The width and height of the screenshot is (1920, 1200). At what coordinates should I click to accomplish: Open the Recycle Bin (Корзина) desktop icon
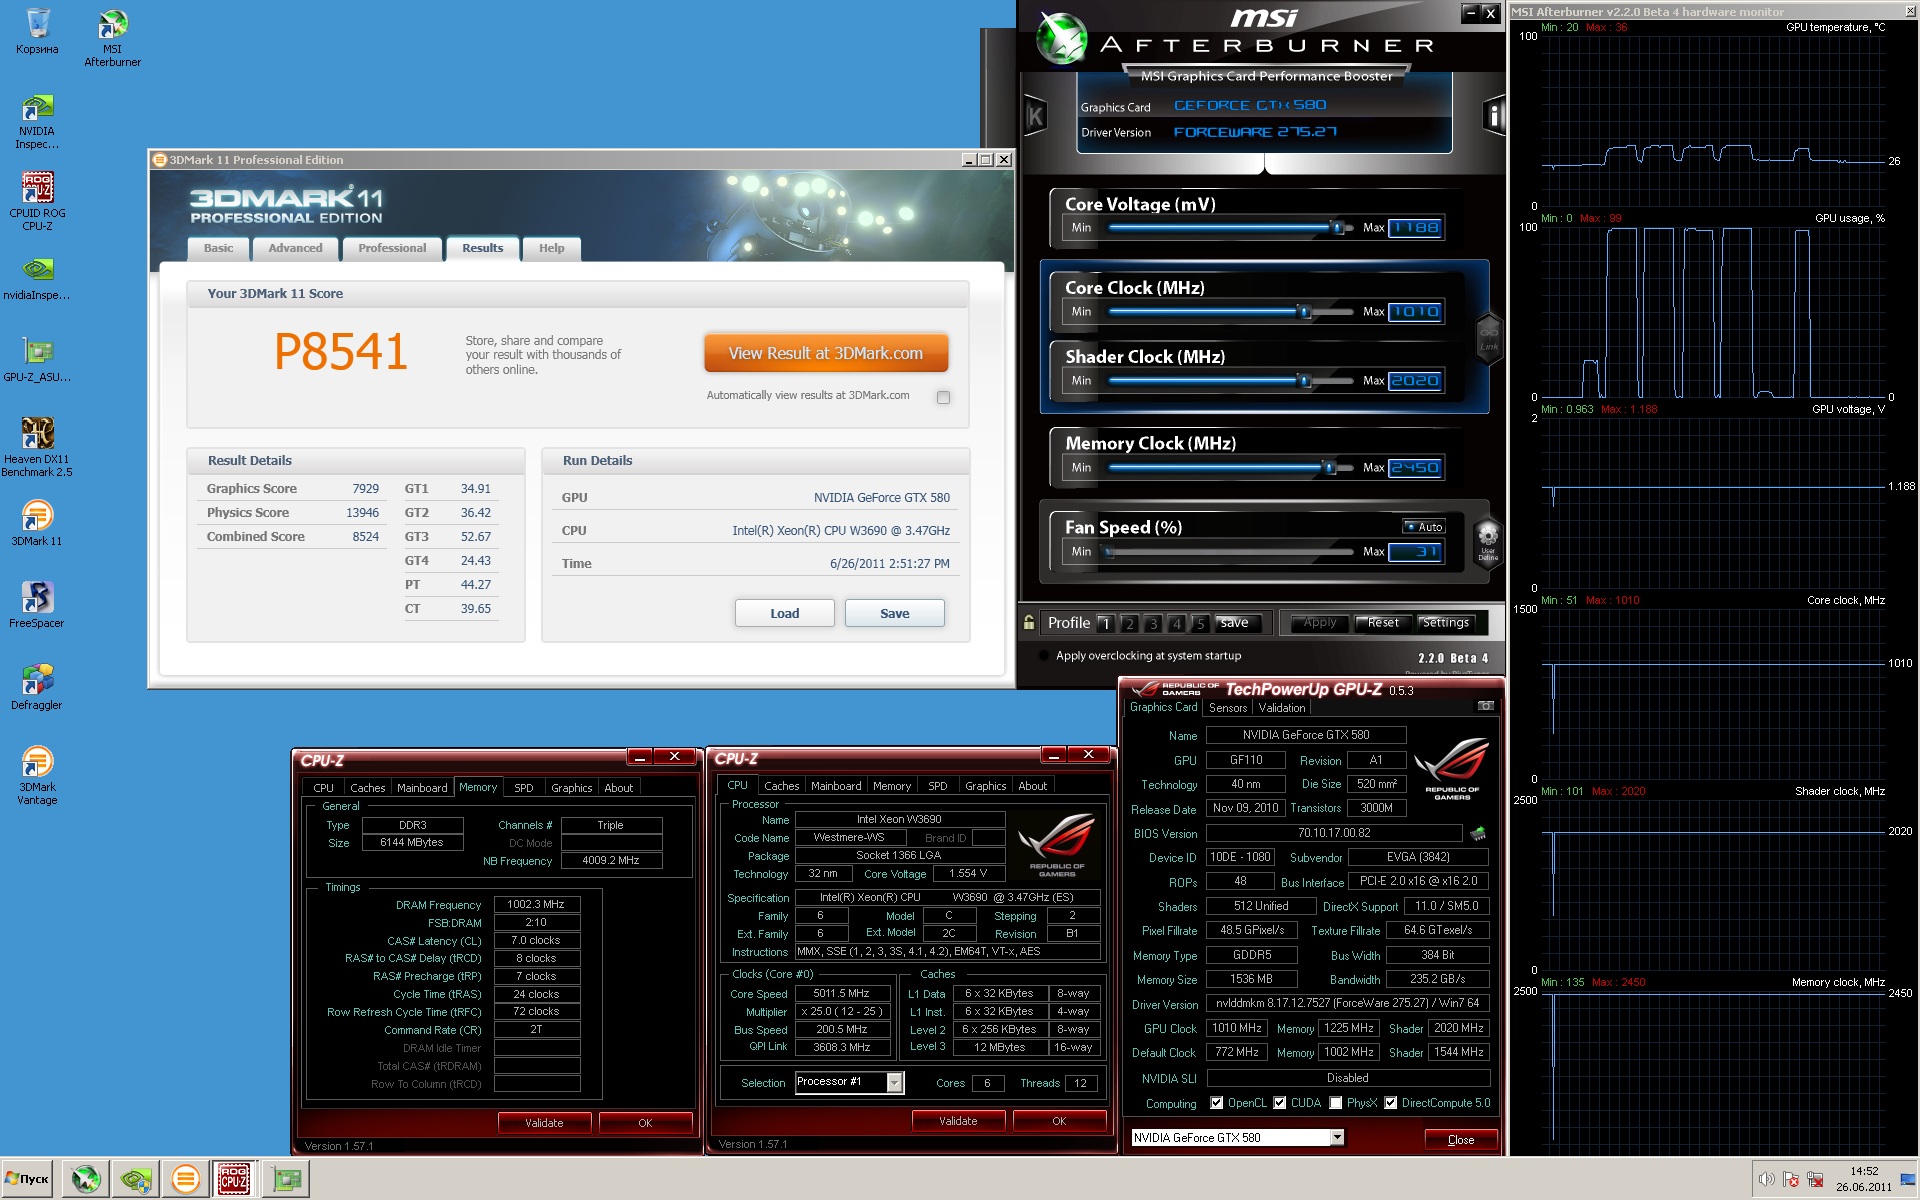(37, 30)
